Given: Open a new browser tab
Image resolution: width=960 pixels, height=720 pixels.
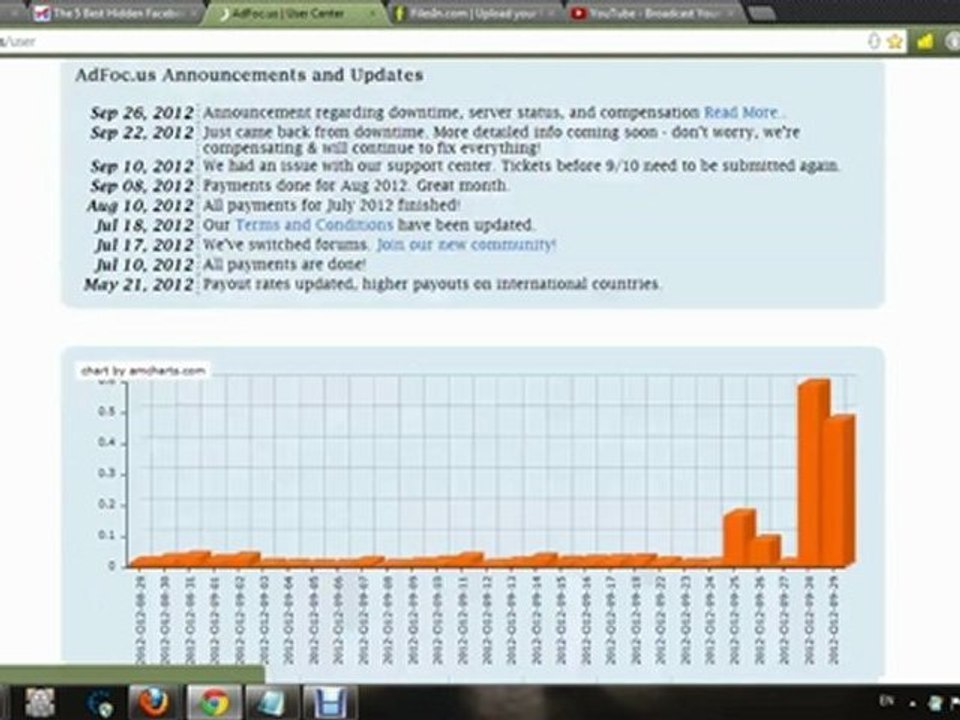Looking at the screenshot, I should (x=762, y=13).
